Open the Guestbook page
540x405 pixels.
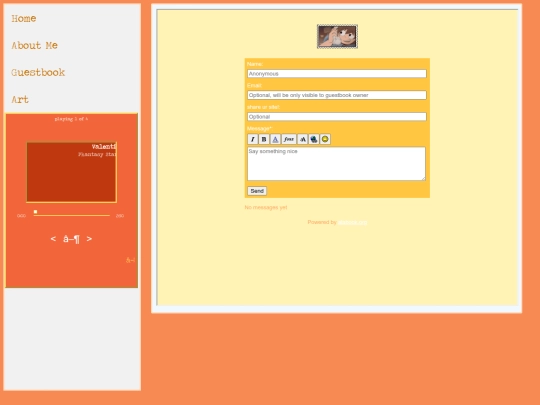[x=38, y=72]
